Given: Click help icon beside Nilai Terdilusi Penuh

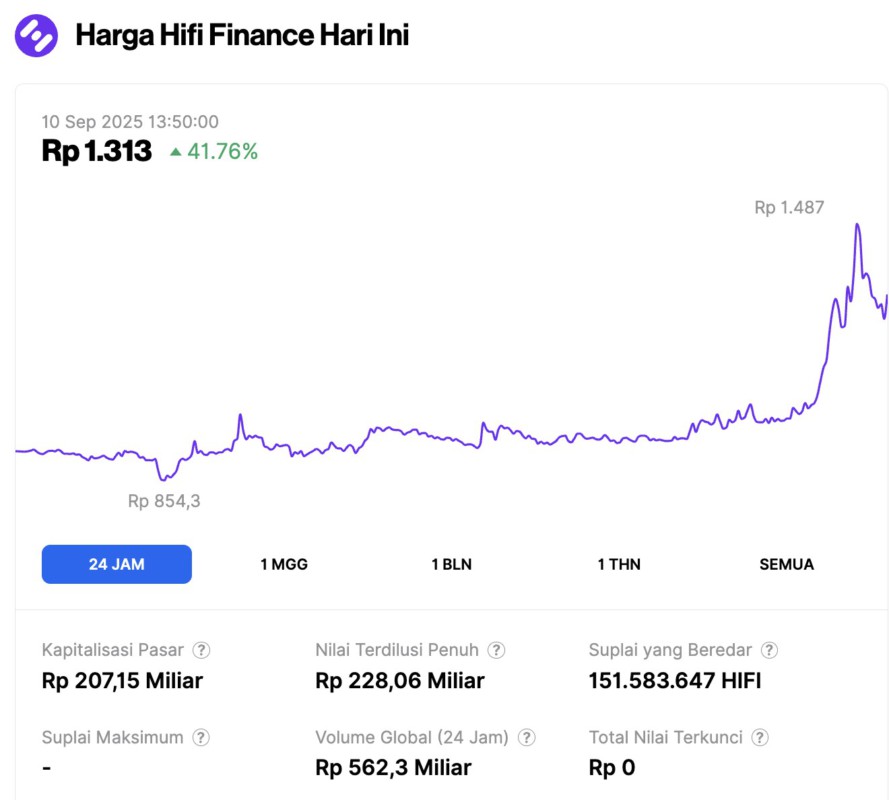Looking at the screenshot, I should pos(496,650).
